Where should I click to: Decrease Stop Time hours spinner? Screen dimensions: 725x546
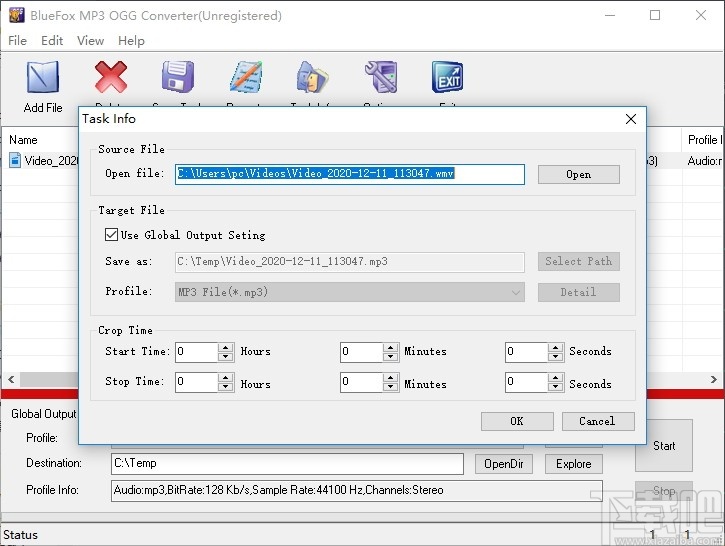[226, 387]
